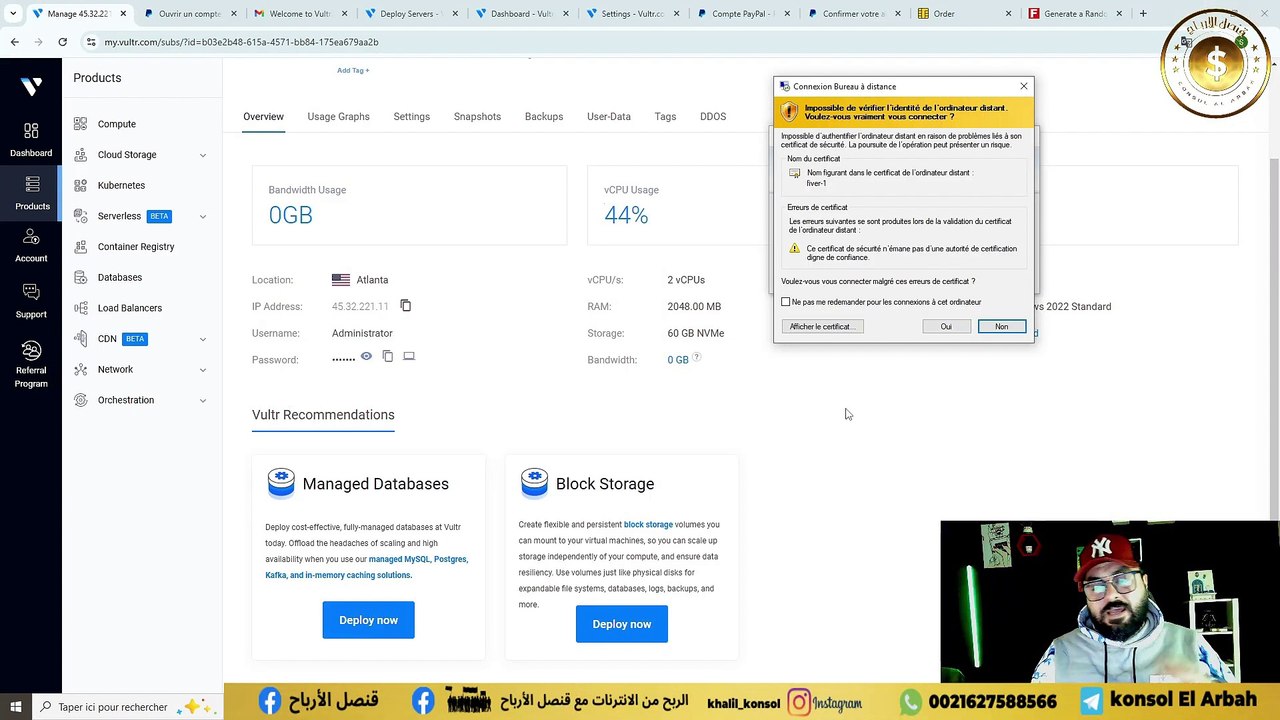This screenshot has width=1280, height=720.
Task: Open the Snapshots tab
Action: (477, 117)
